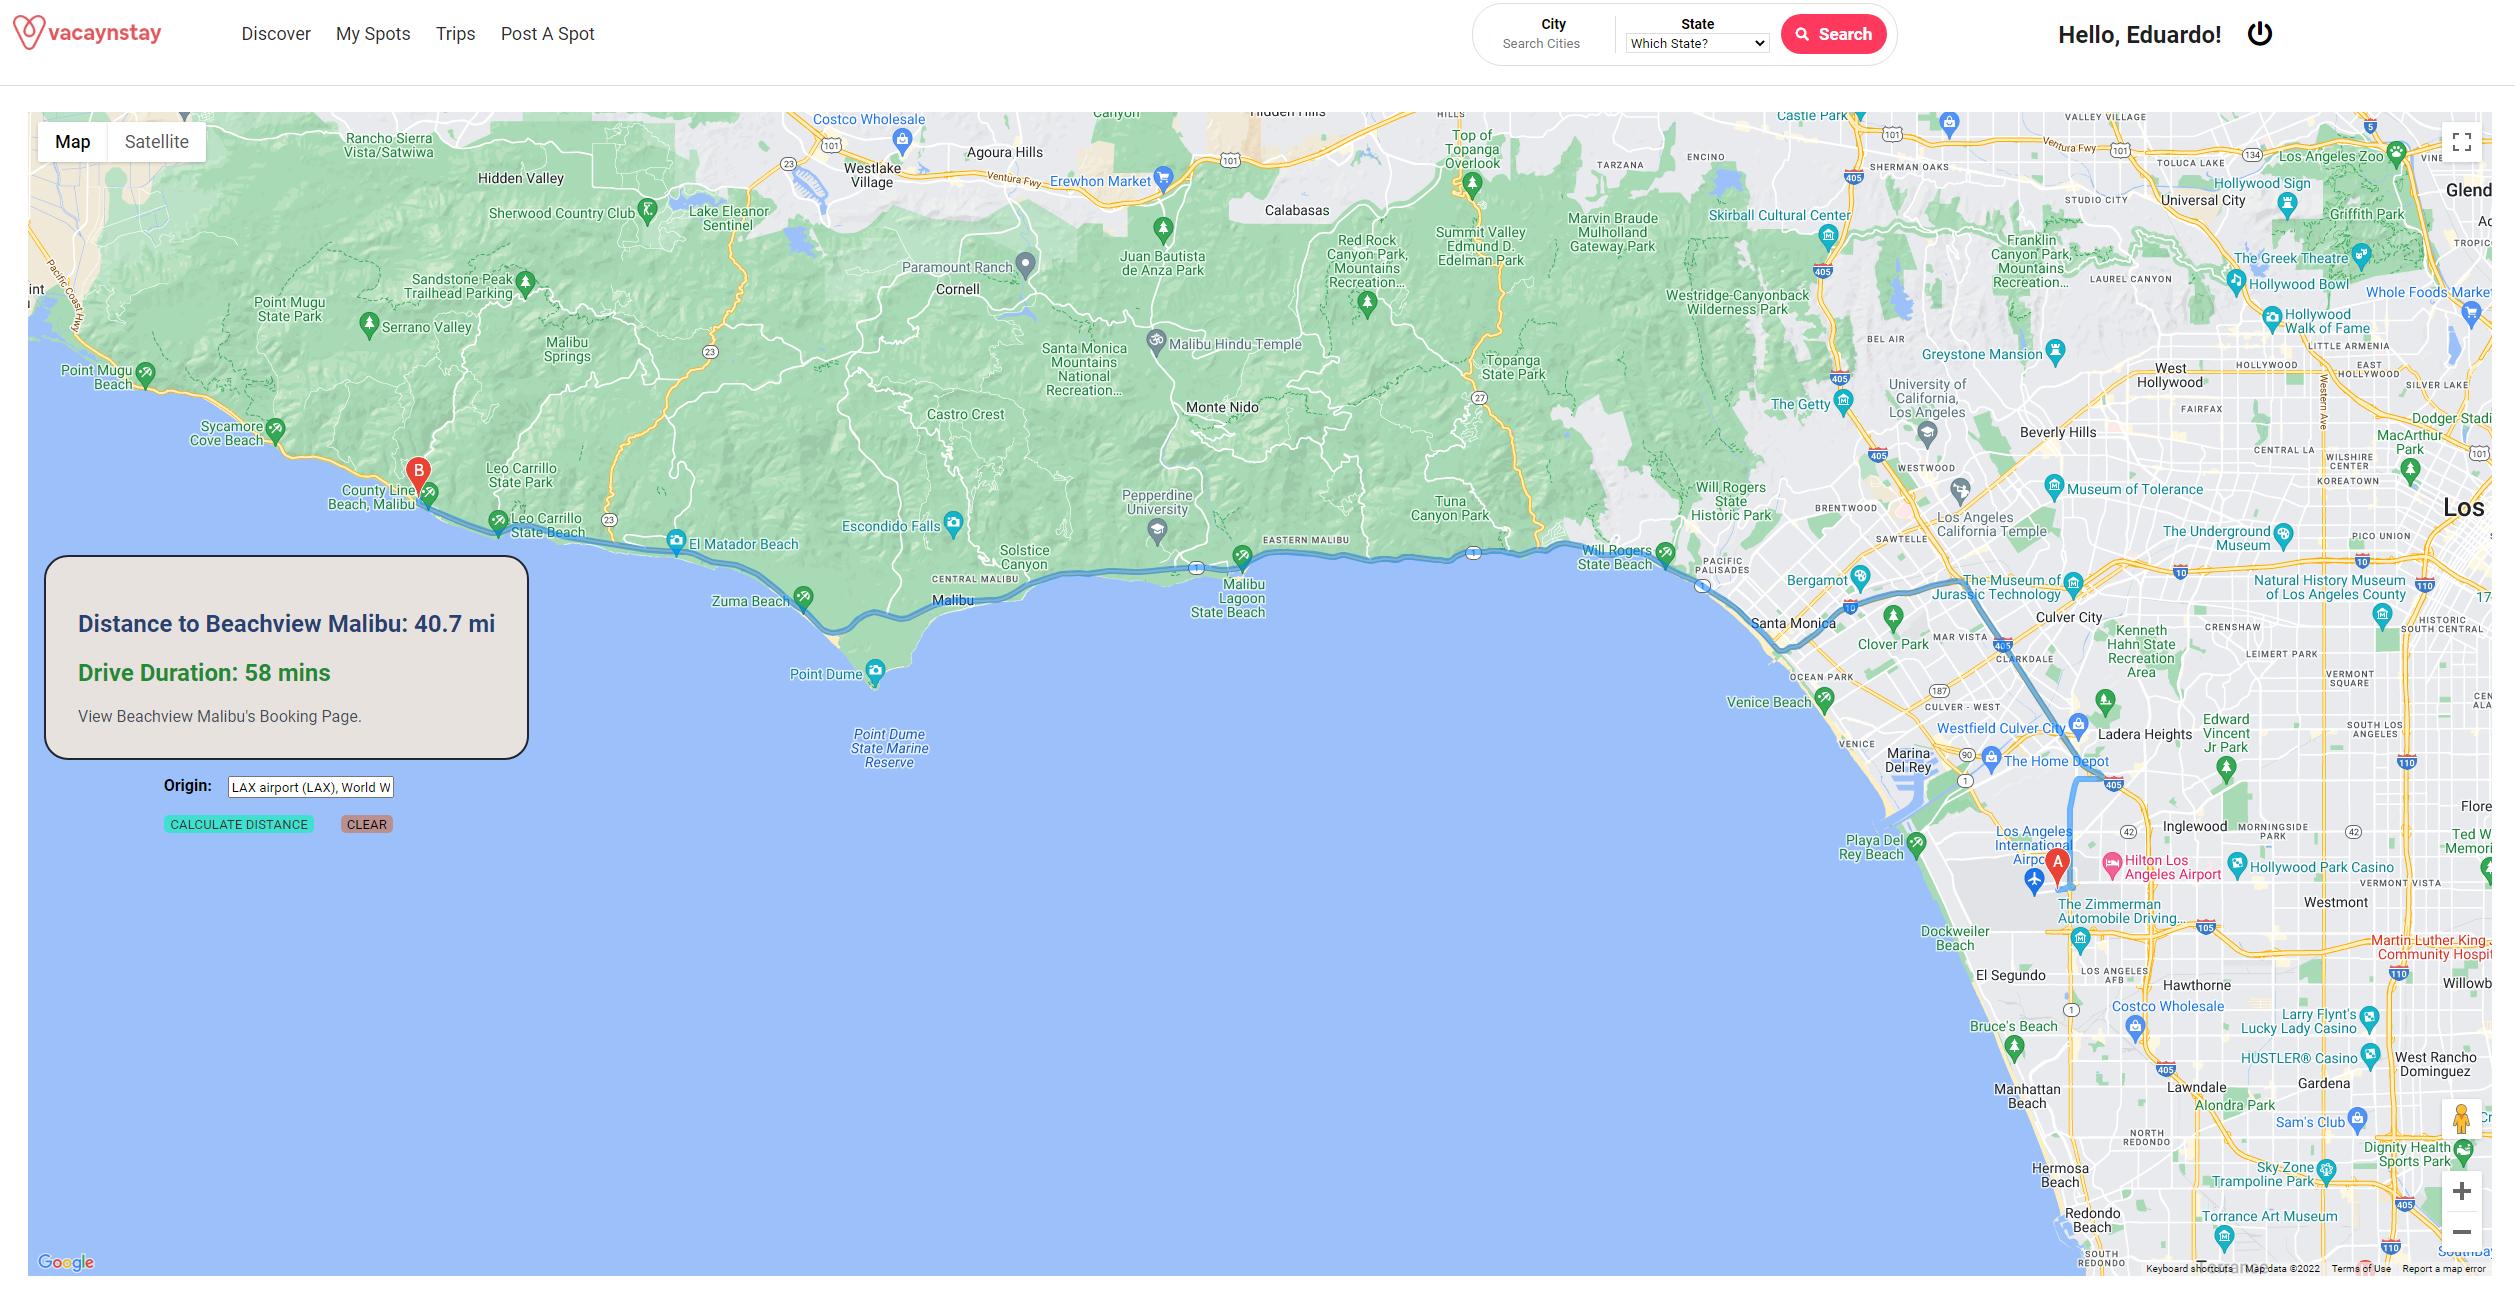Open the Trips page

[455, 34]
